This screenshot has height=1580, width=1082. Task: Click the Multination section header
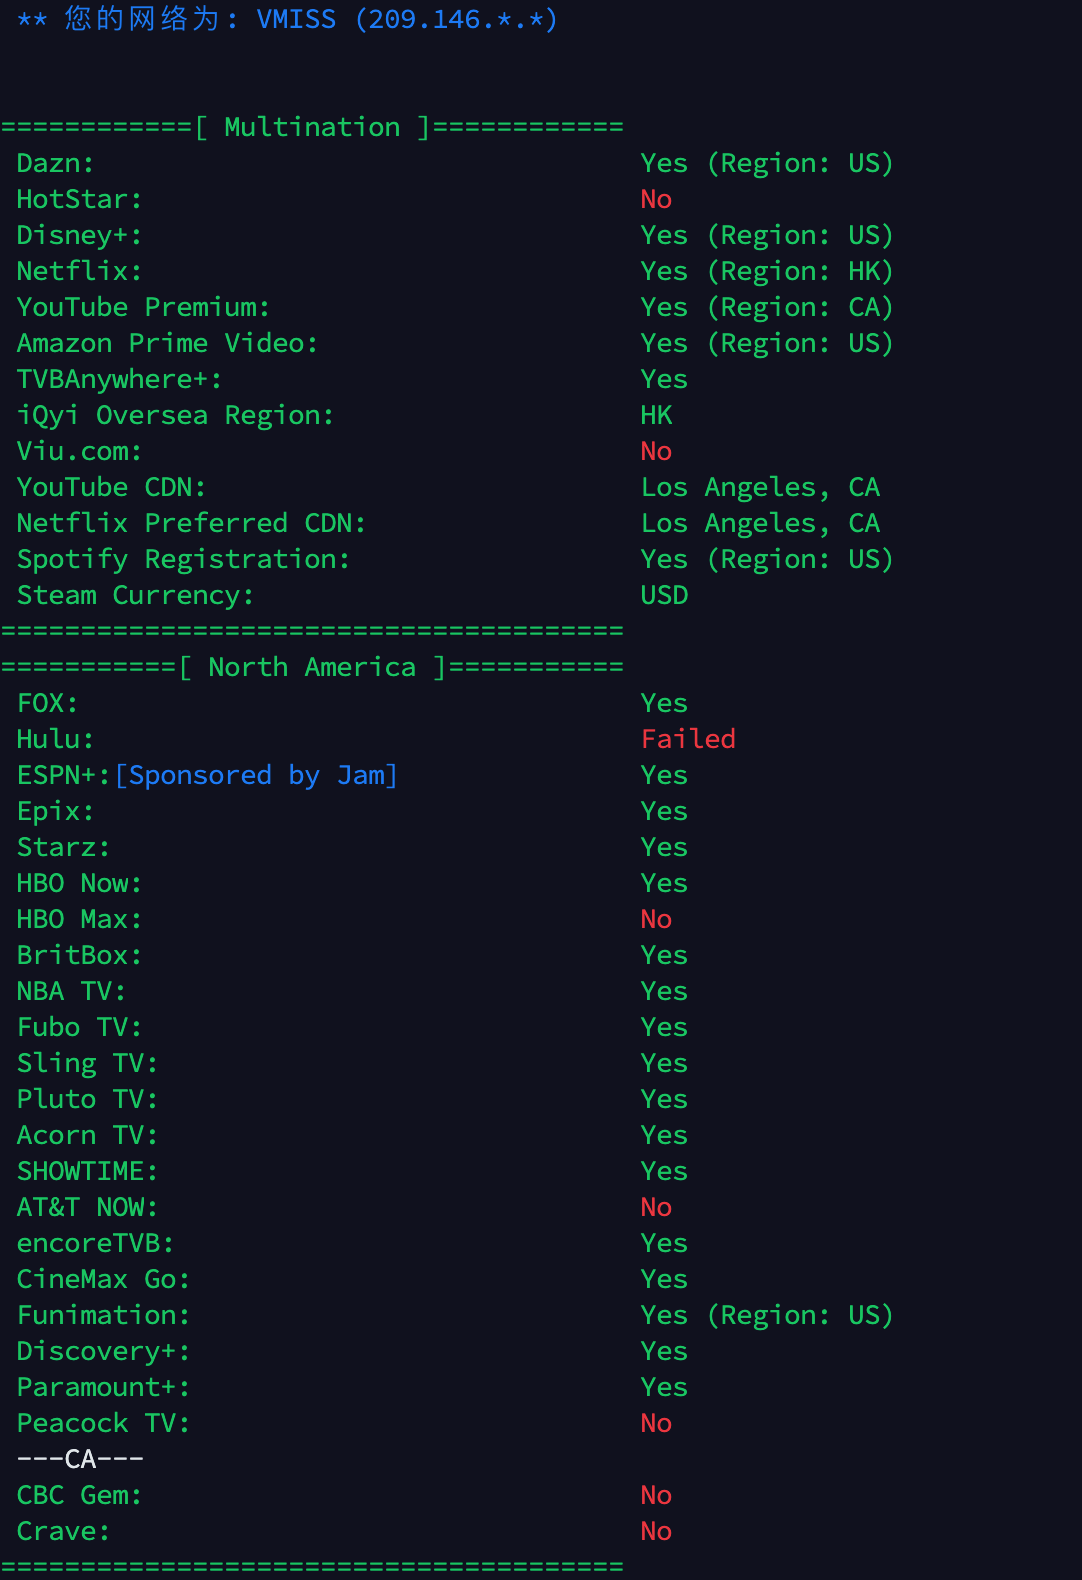pos(312,128)
